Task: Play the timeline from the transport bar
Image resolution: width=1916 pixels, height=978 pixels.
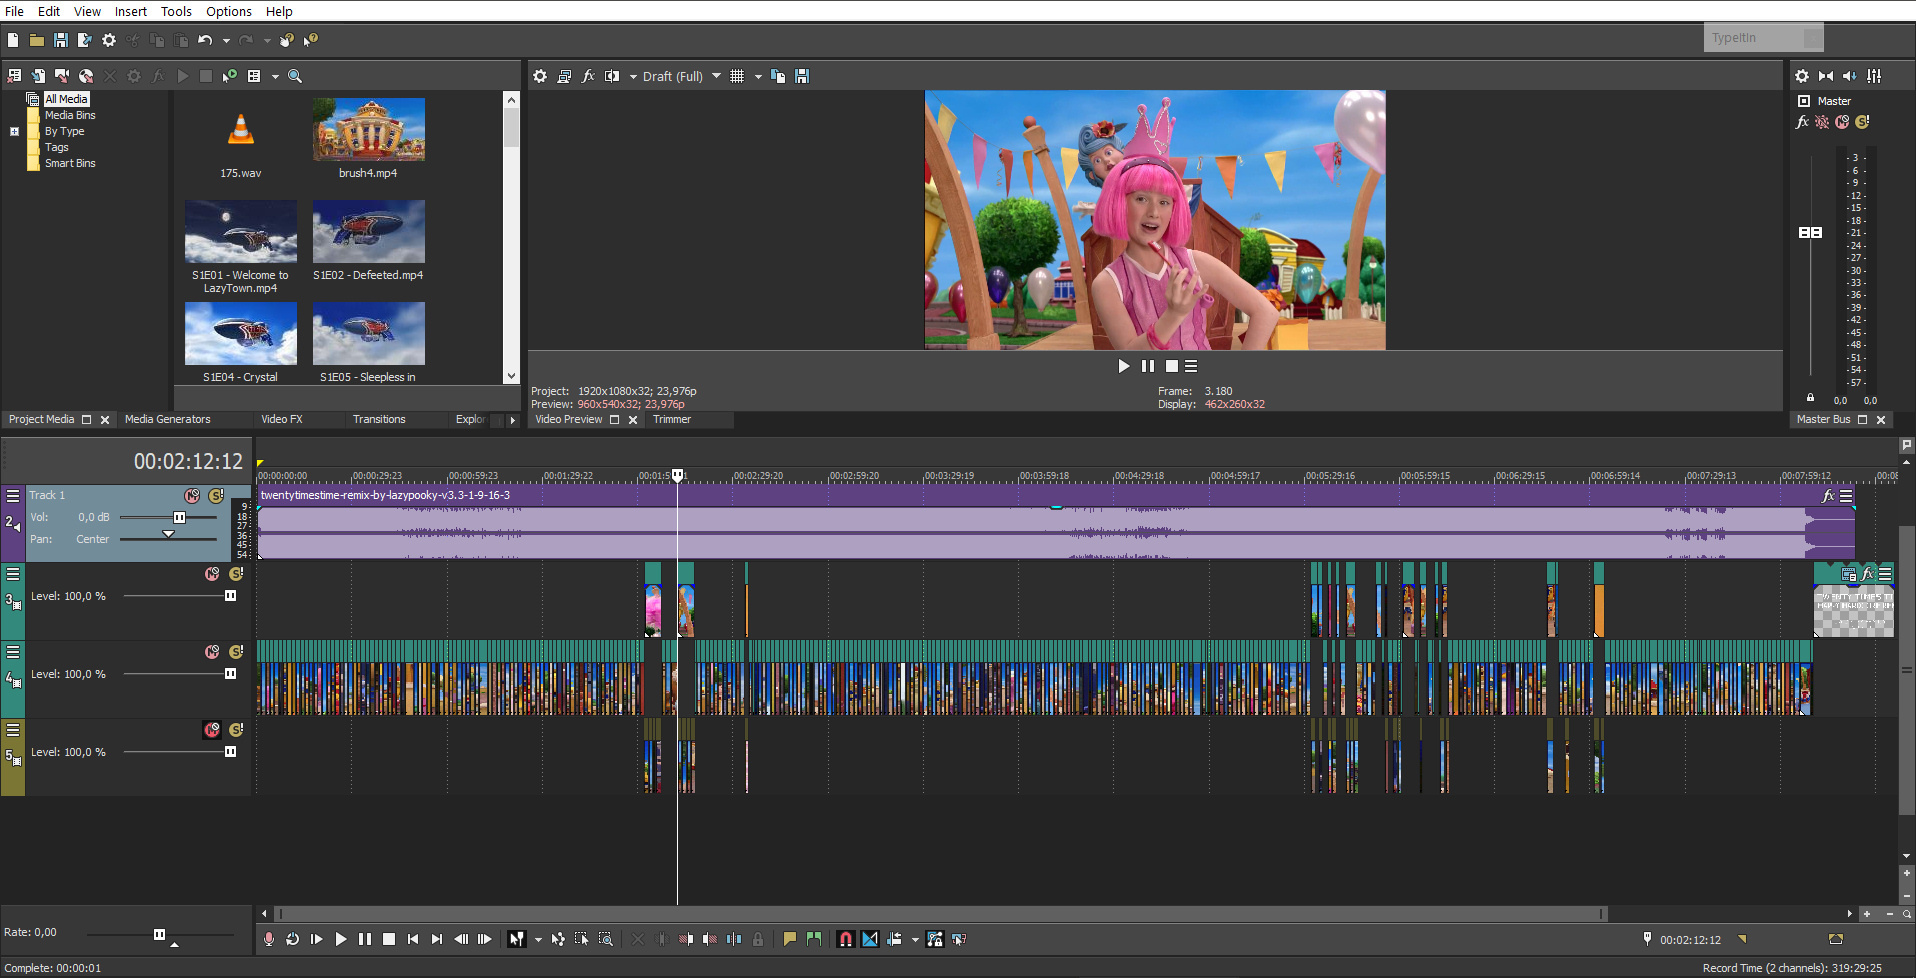Action: 341,939
